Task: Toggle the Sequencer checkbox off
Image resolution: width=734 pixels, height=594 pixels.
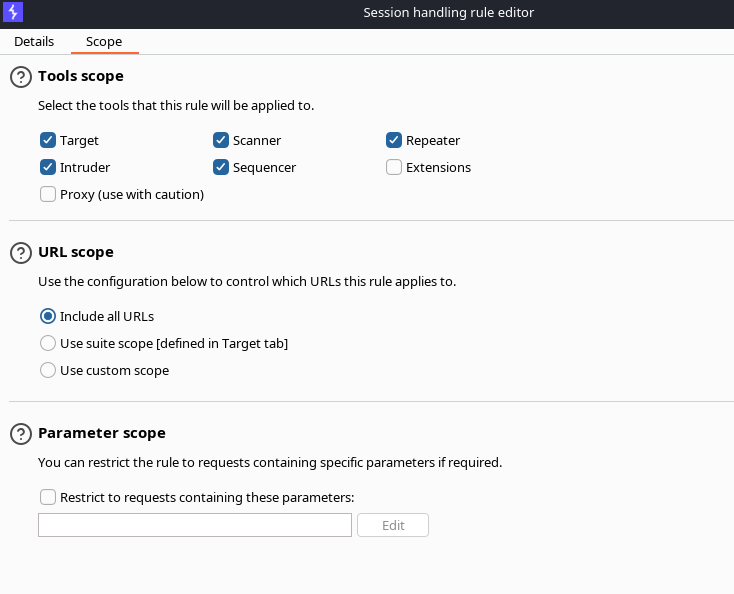Action: coord(221,167)
